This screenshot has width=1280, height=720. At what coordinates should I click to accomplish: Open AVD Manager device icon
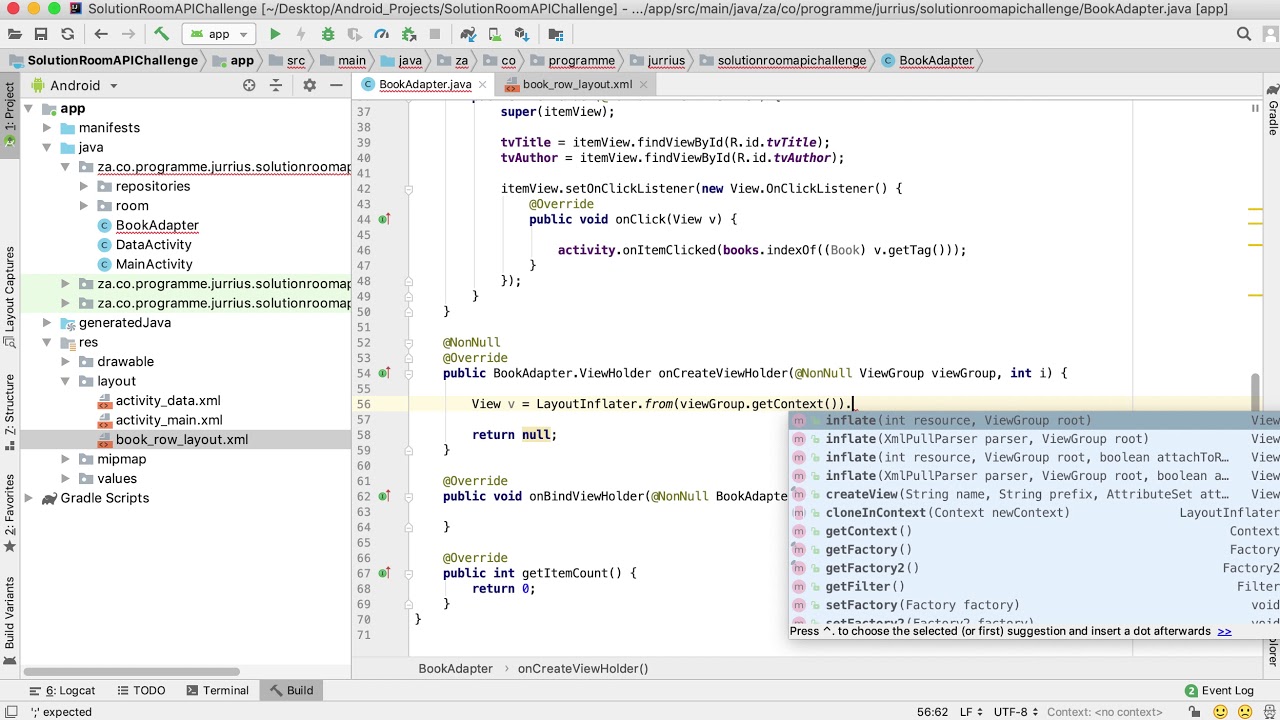(494, 34)
